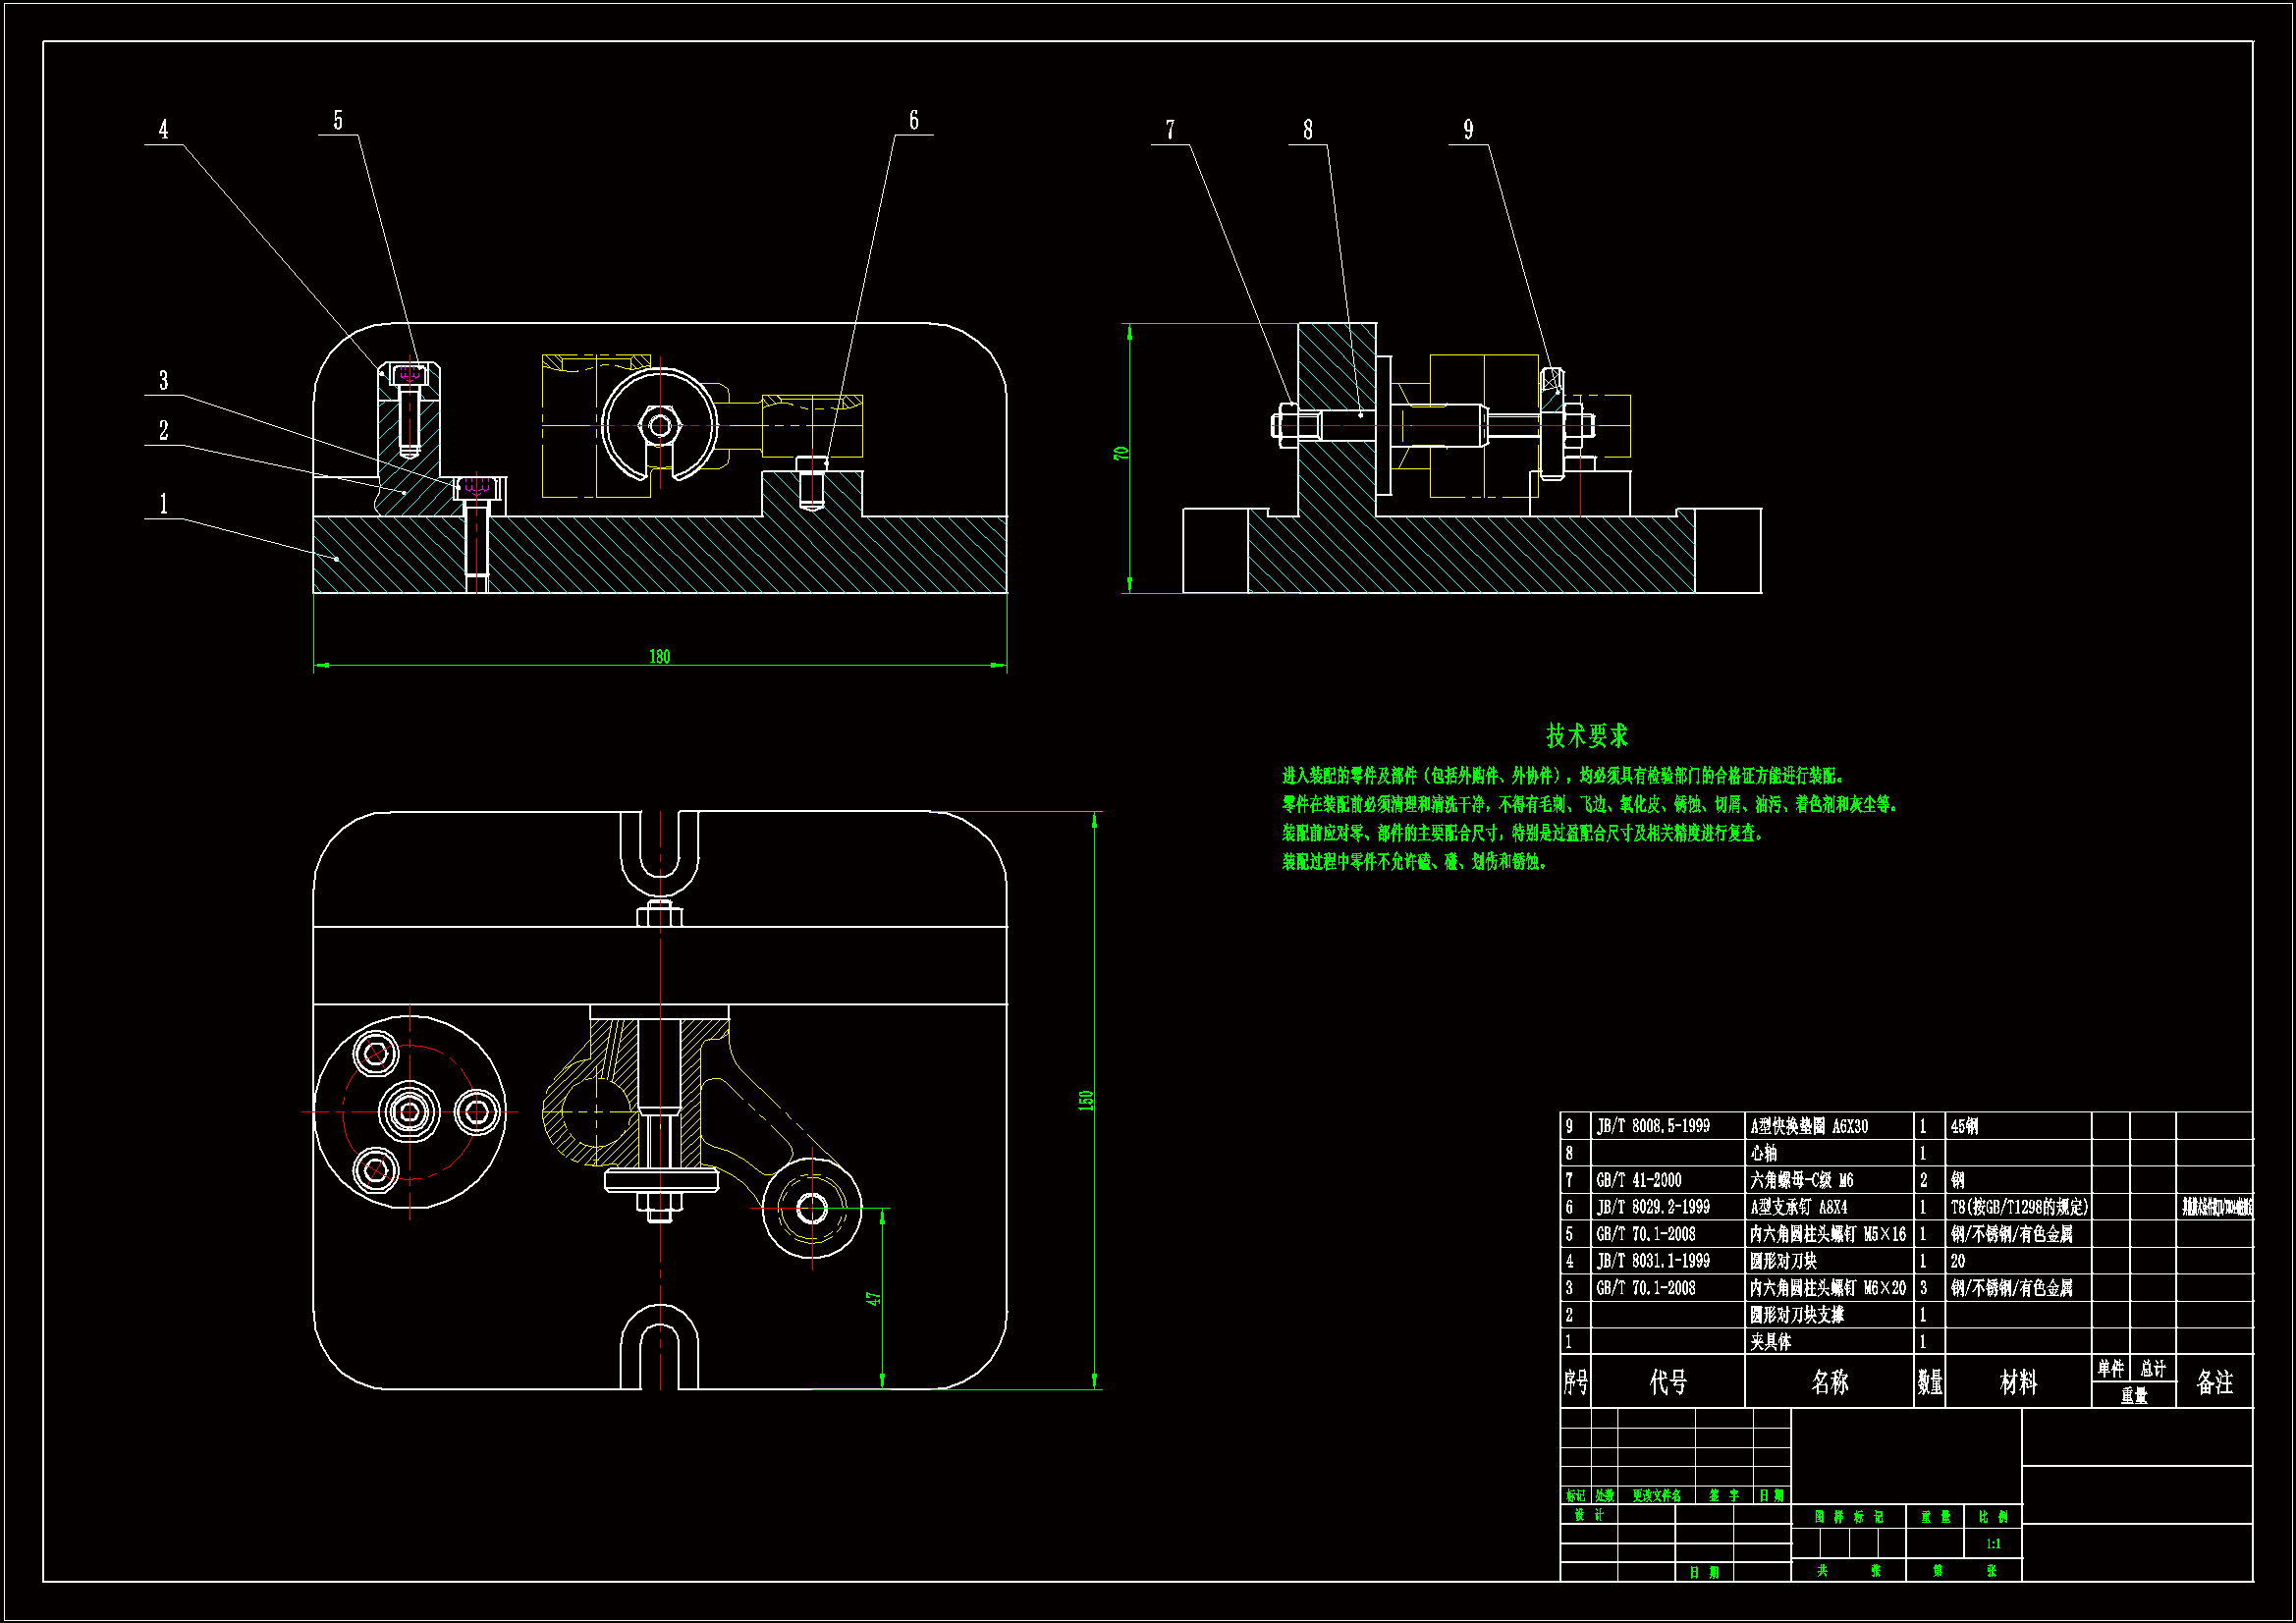Screen dimensions: 2296x1623
Task: Select the first technical requirement line
Action: point(1563,776)
